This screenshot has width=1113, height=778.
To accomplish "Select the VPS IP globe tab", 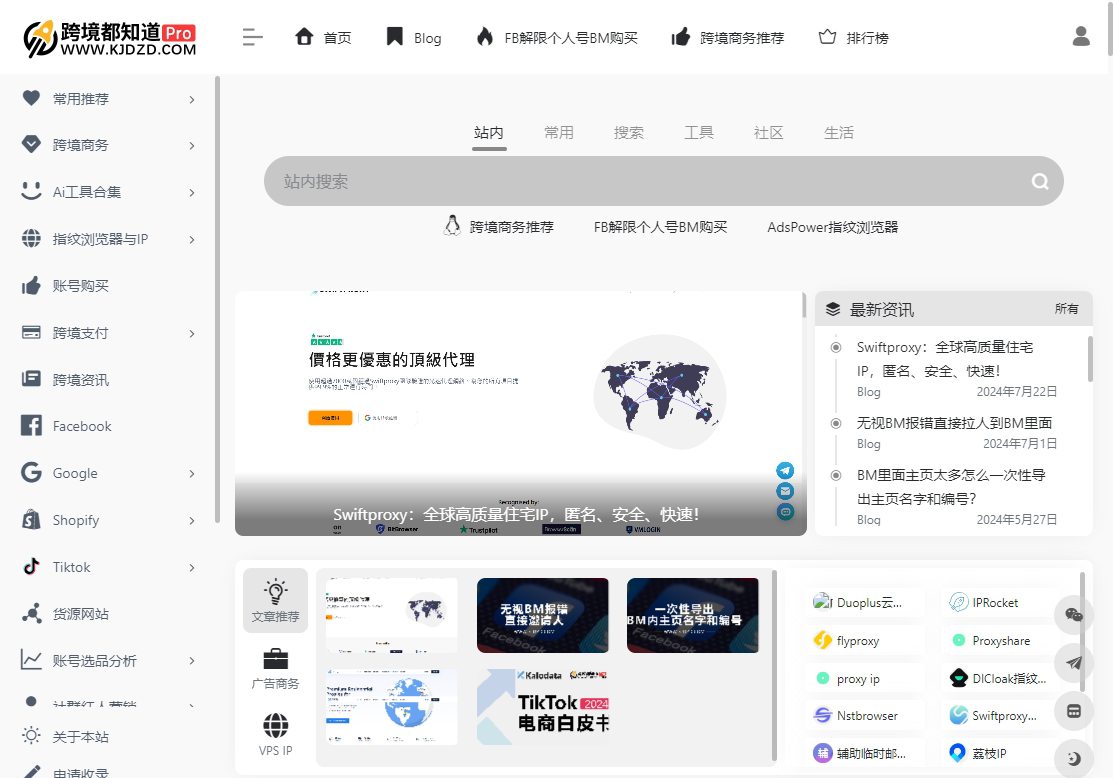I will click(x=275, y=735).
